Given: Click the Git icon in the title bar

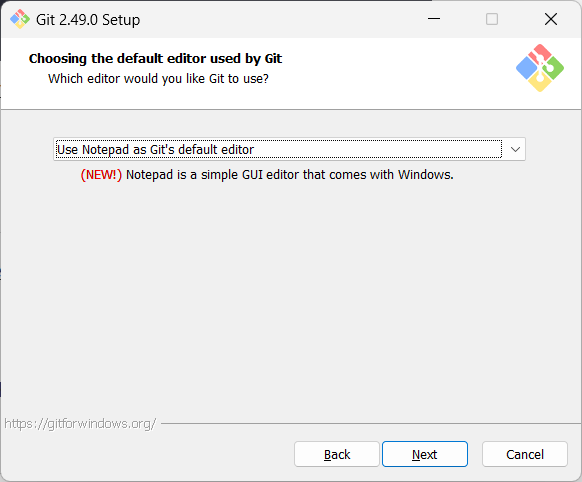Looking at the screenshot, I should [x=20, y=19].
